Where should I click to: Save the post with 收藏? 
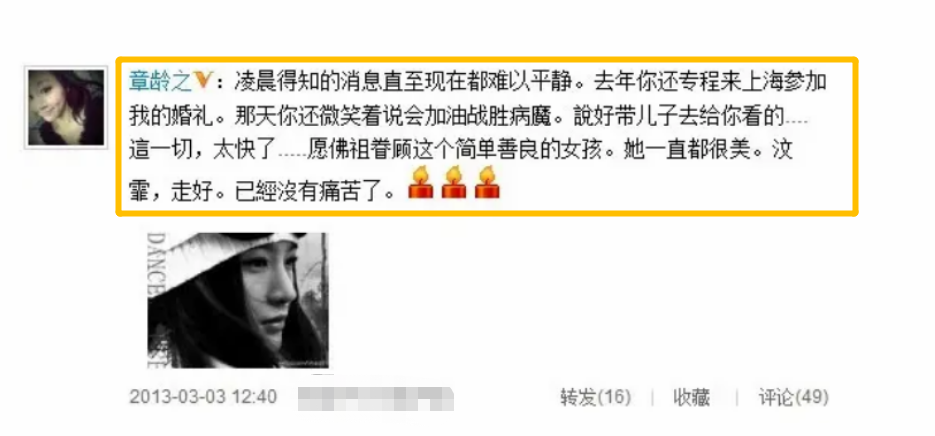pos(692,397)
